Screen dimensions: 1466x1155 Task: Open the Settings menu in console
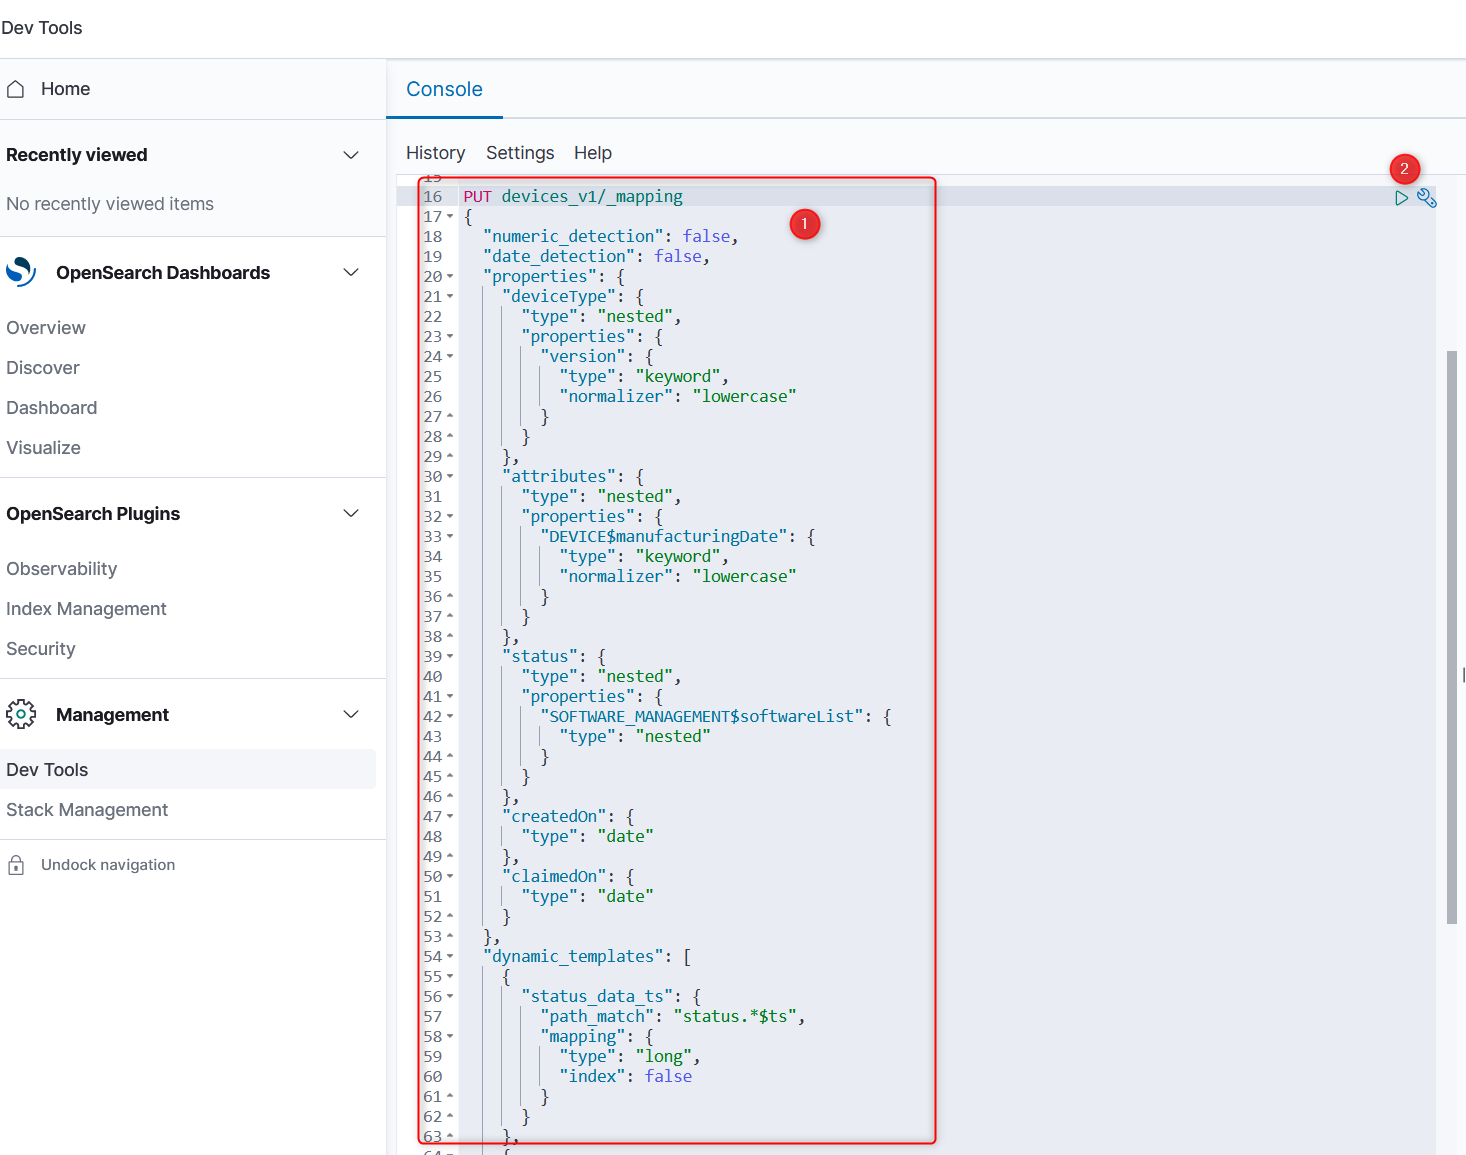point(520,153)
